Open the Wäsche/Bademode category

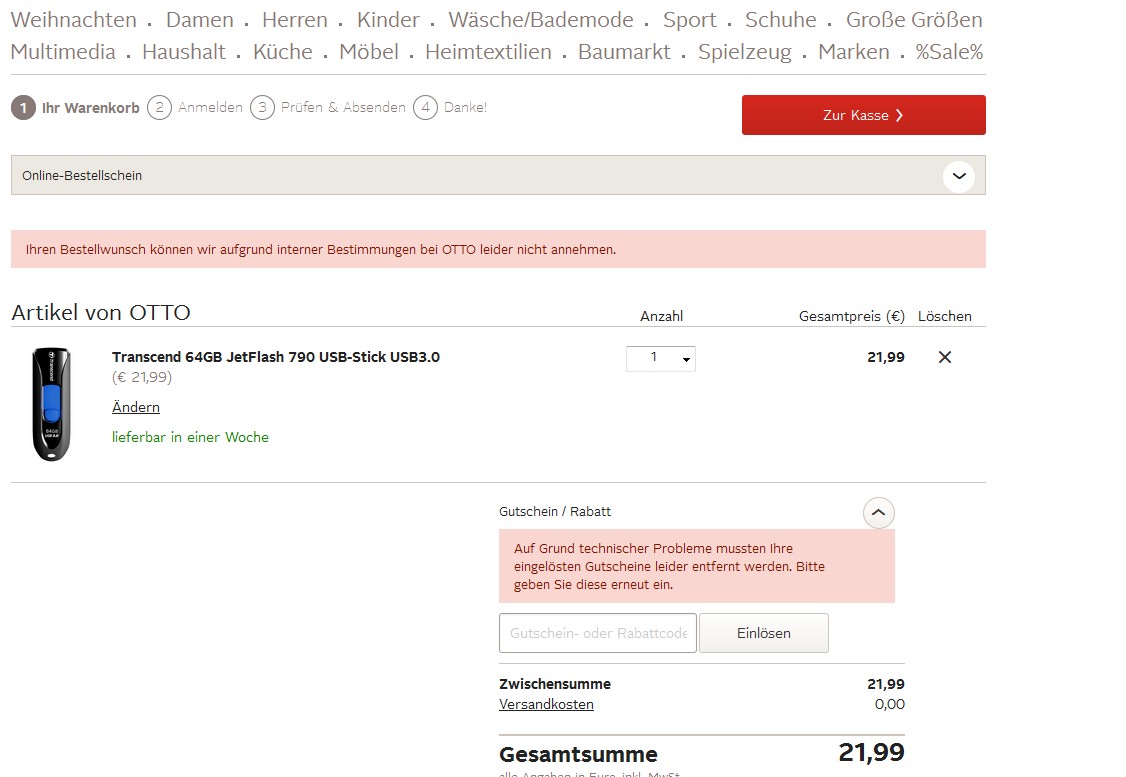(541, 20)
